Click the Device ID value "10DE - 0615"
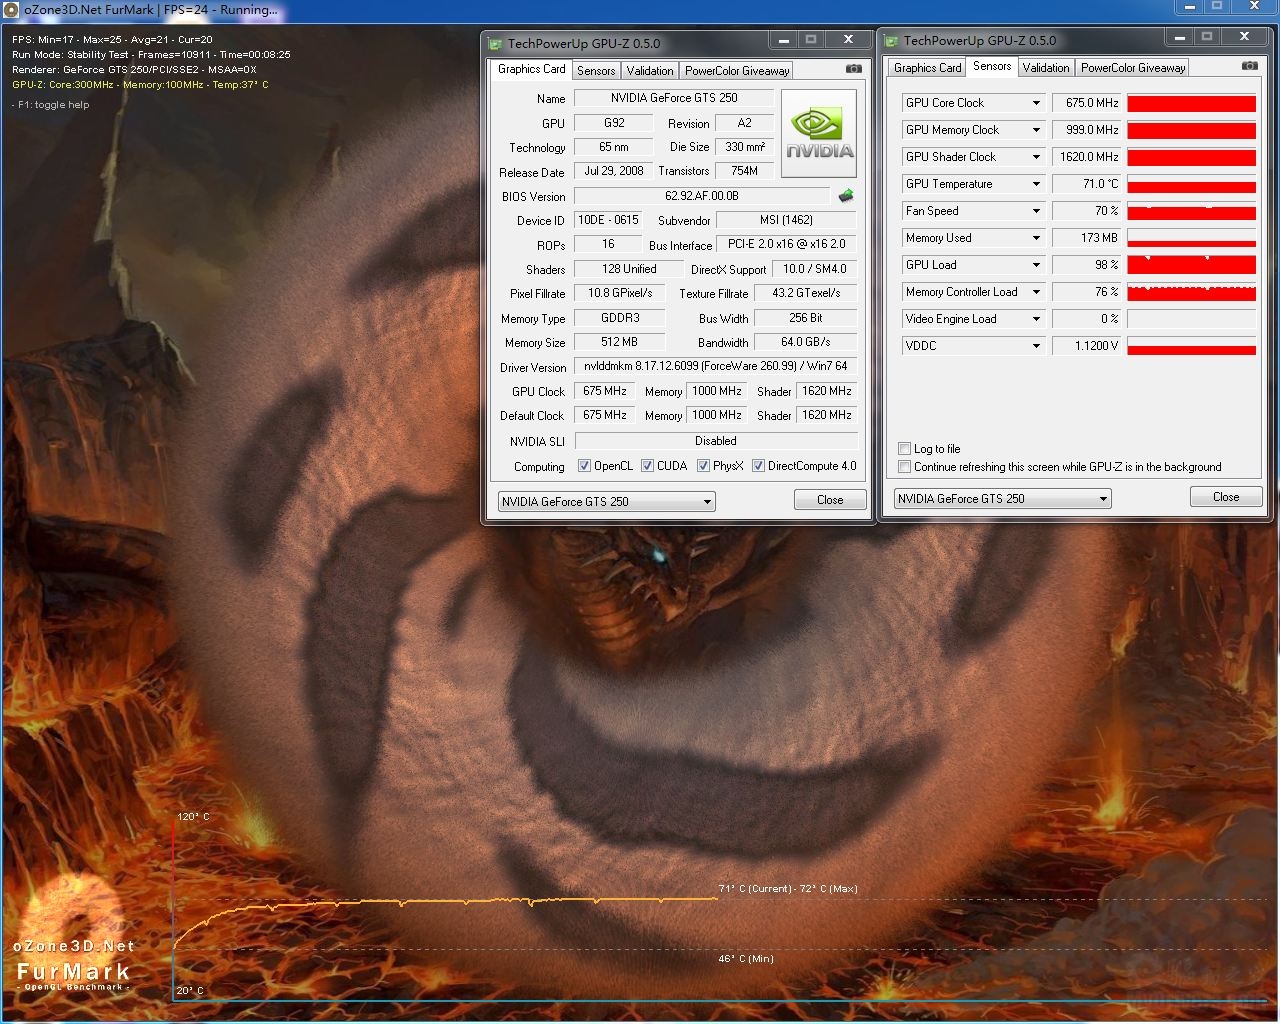The image size is (1280, 1024). point(608,220)
